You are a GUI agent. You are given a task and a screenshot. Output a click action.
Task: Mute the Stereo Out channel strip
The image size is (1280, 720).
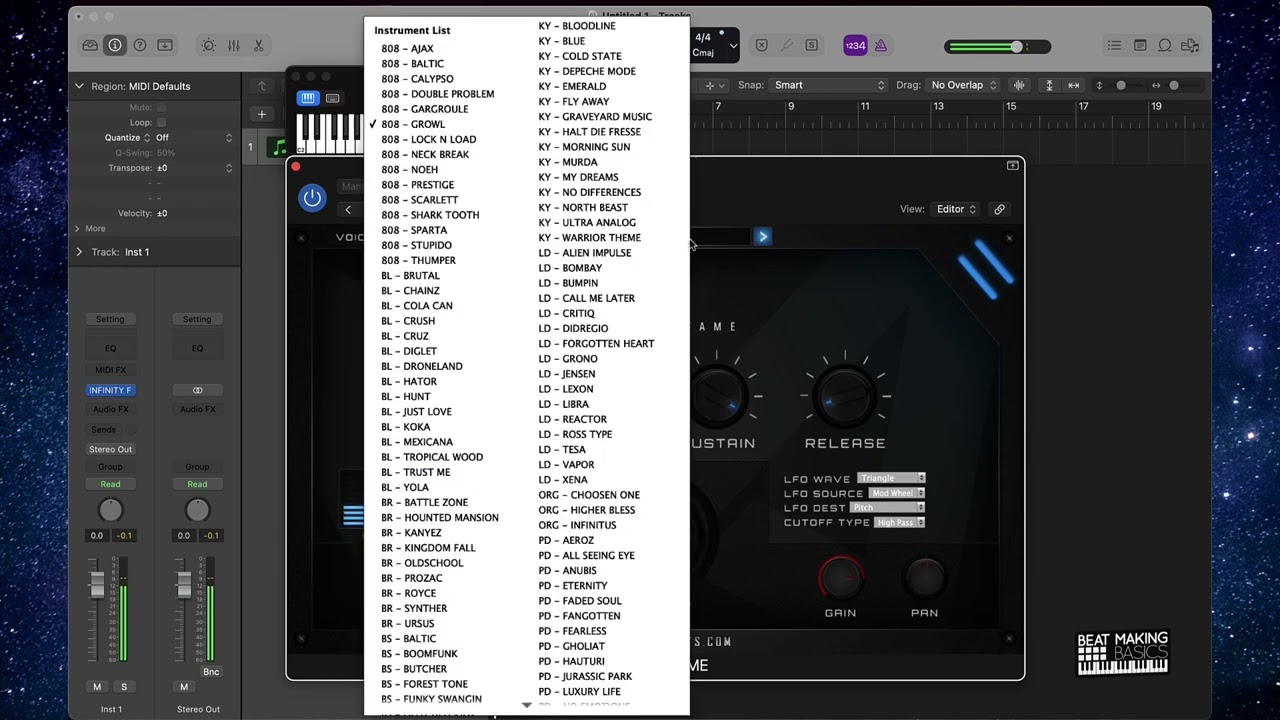tap(184, 686)
